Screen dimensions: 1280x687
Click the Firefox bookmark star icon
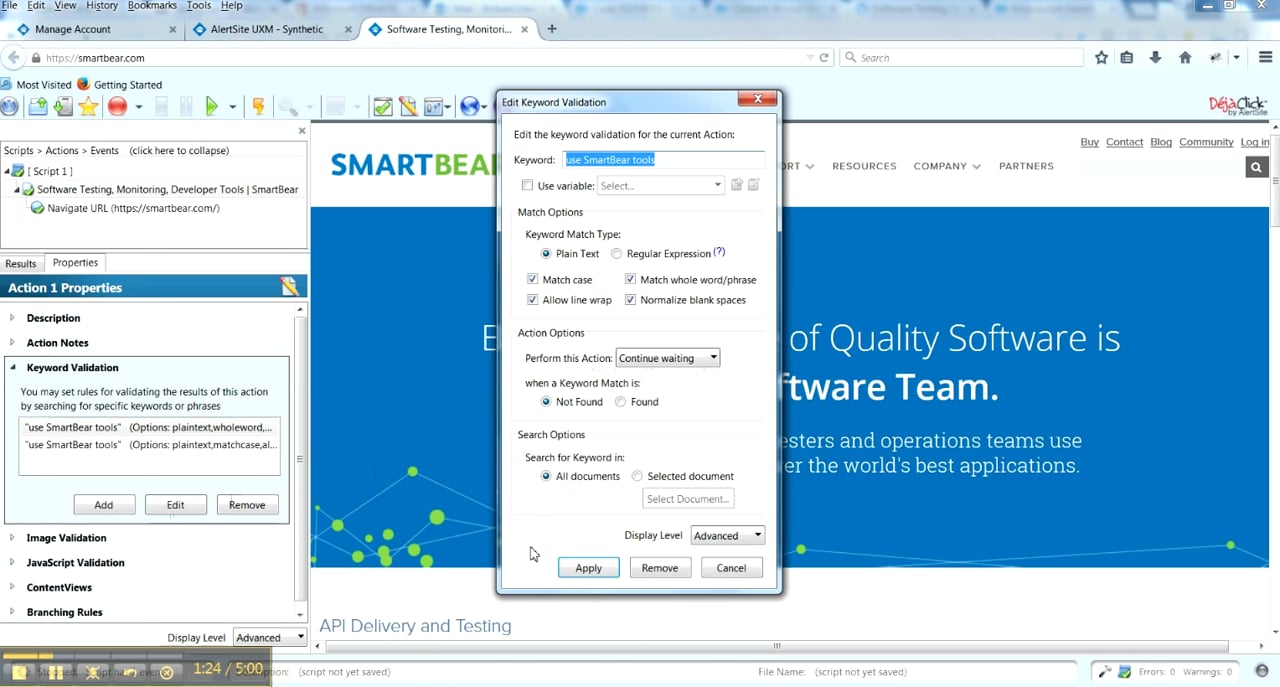(1101, 58)
